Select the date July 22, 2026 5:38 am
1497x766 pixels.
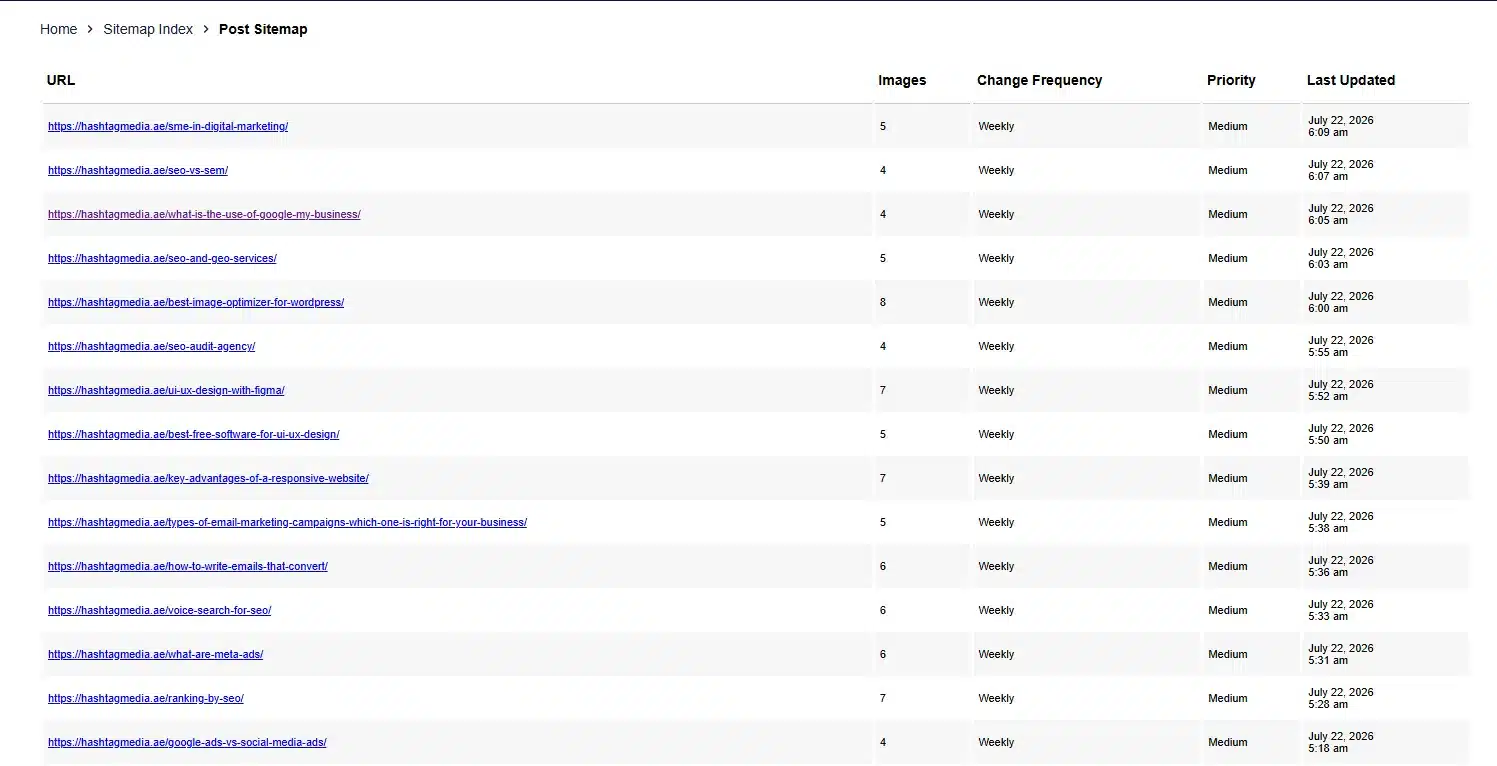point(1341,522)
